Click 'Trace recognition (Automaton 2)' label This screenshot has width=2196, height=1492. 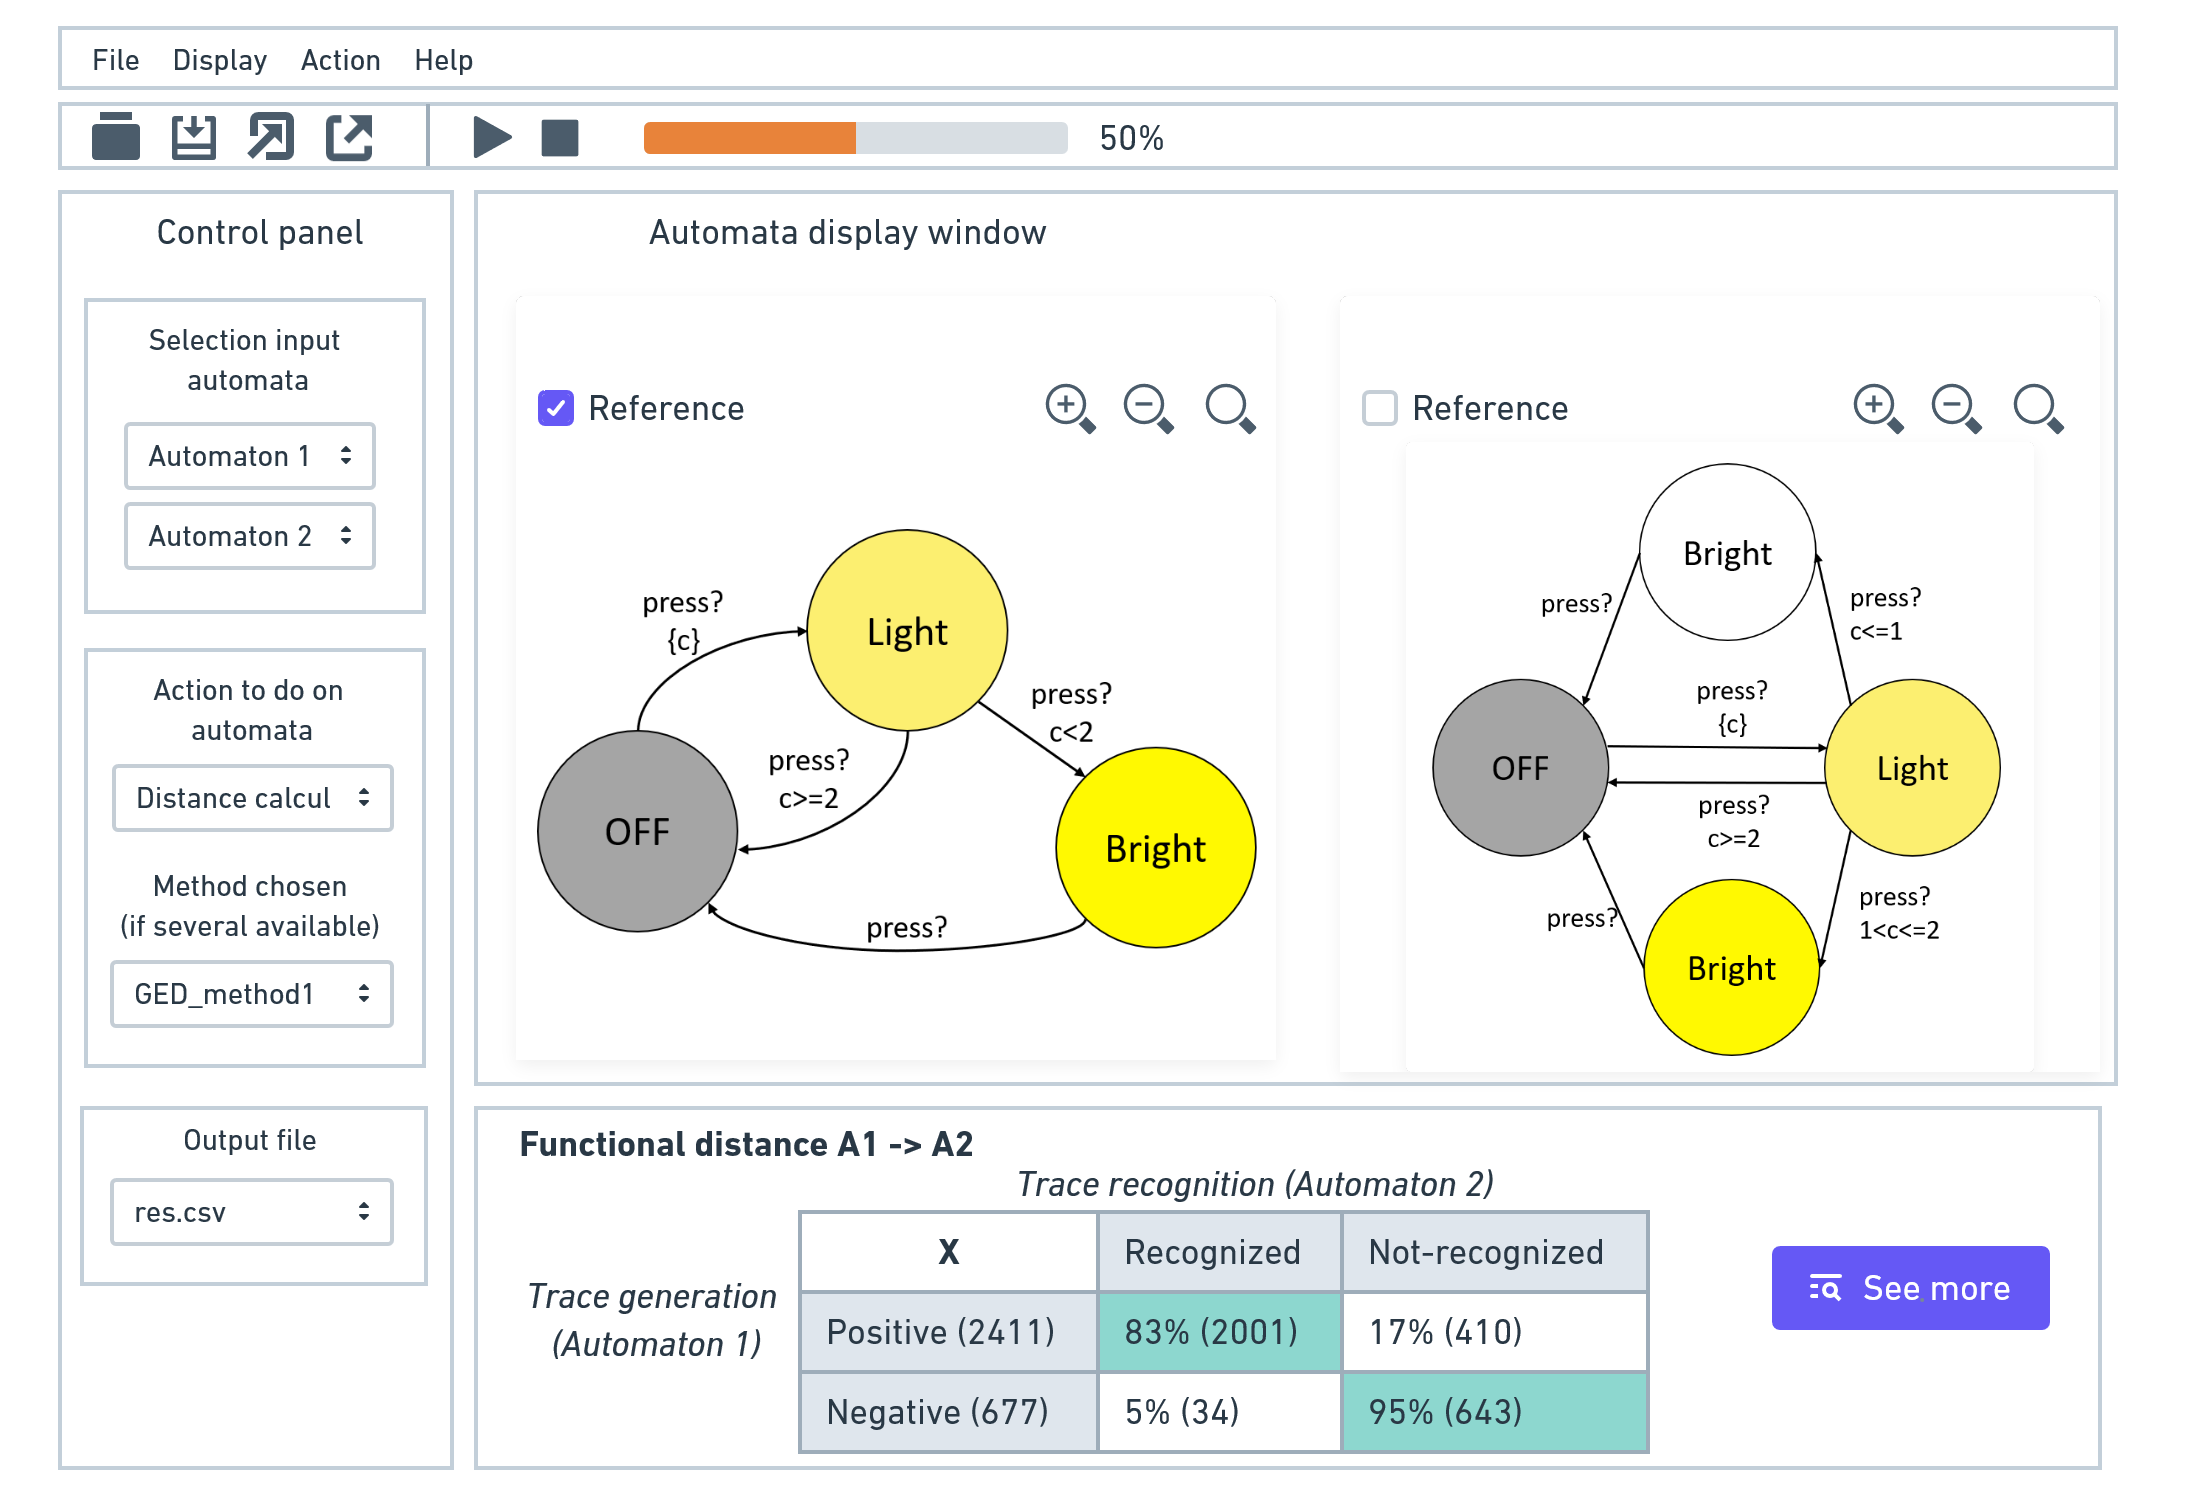click(x=1255, y=1184)
